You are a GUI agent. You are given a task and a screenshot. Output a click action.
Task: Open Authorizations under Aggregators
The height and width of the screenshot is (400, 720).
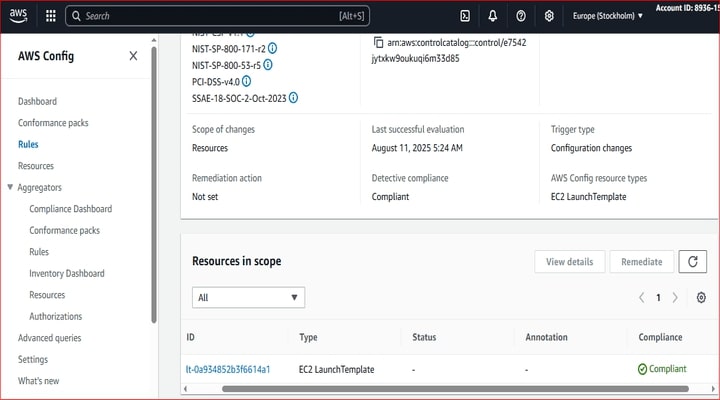(x=56, y=316)
